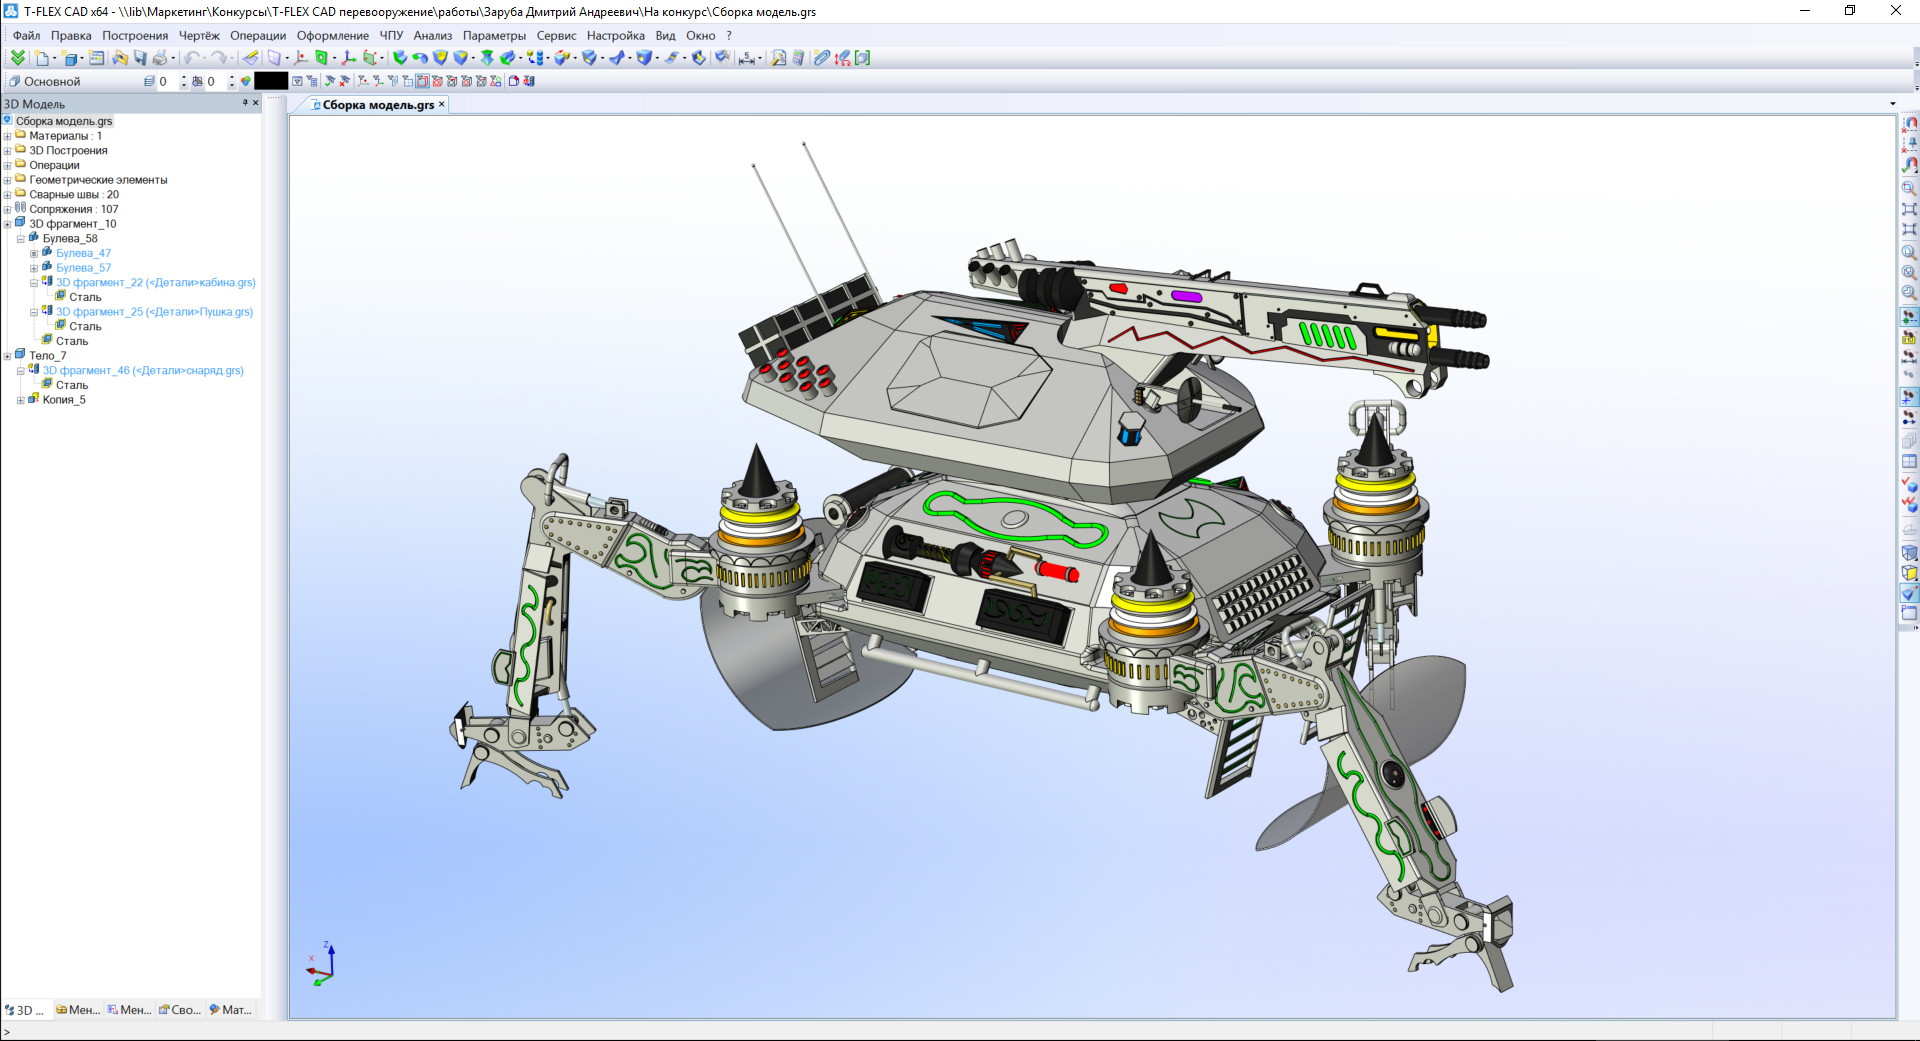
Task: Expand the Материалы folder in the tree
Action: coord(8,137)
